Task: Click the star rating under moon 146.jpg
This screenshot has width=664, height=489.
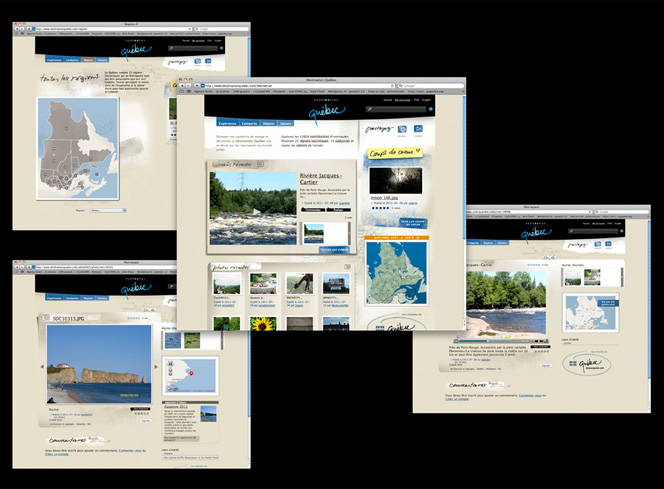Action: coord(380,208)
